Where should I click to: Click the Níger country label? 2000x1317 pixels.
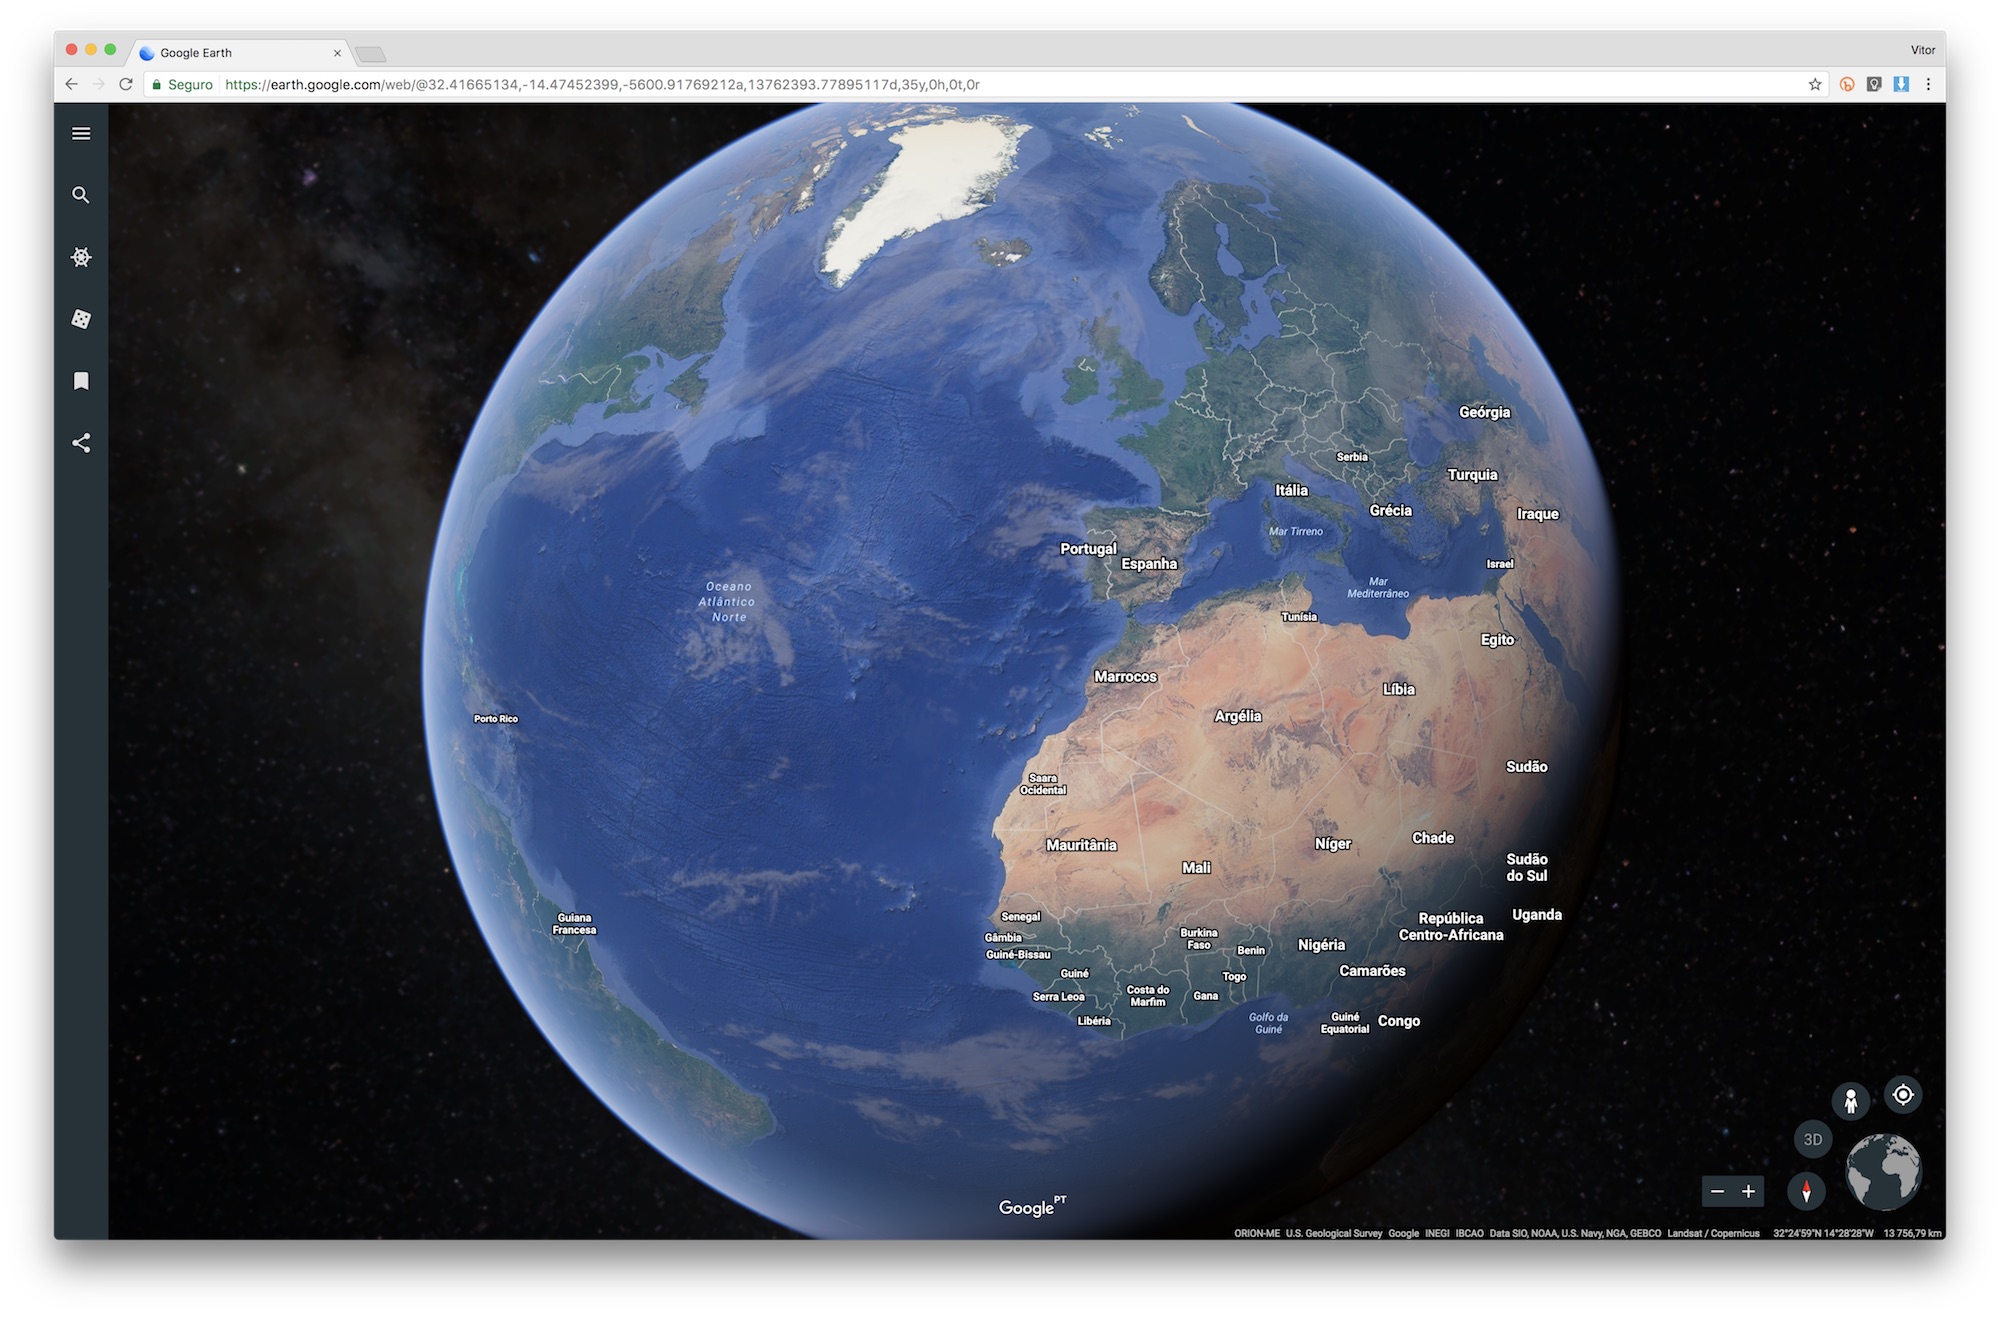tap(1333, 844)
